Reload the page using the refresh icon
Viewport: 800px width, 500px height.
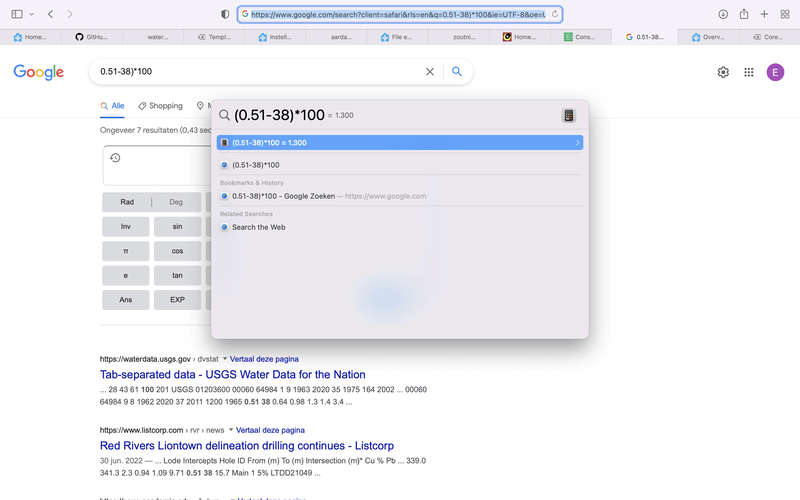tap(555, 14)
